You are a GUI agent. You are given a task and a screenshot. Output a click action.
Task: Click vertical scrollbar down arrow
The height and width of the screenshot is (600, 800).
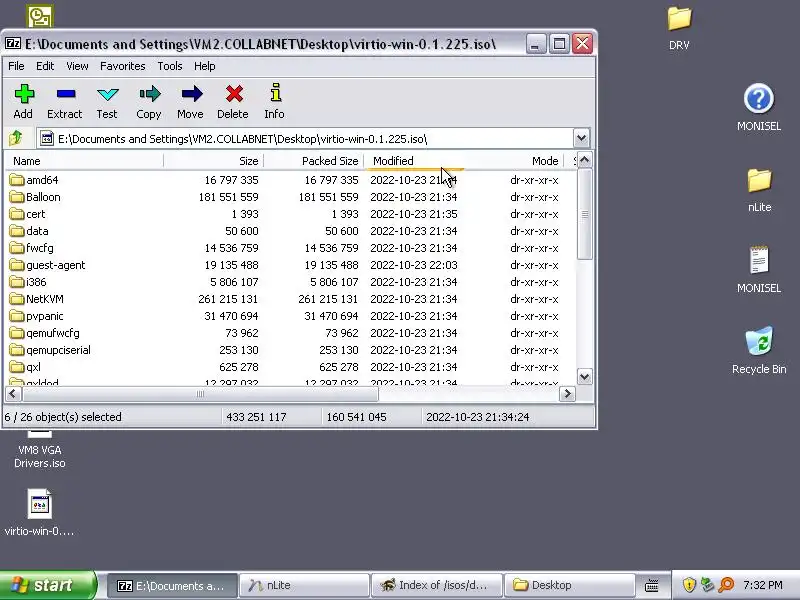[x=584, y=377]
